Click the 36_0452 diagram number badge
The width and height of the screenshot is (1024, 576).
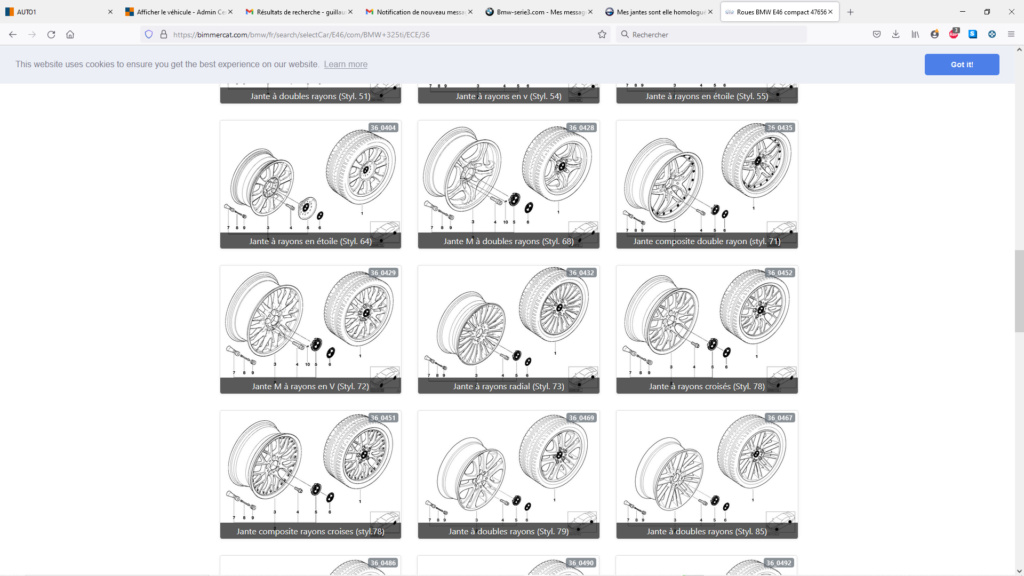click(x=780, y=272)
